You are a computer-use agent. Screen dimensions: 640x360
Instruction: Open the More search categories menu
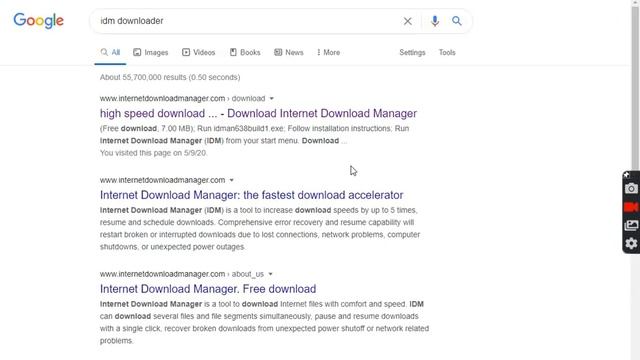pos(328,52)
